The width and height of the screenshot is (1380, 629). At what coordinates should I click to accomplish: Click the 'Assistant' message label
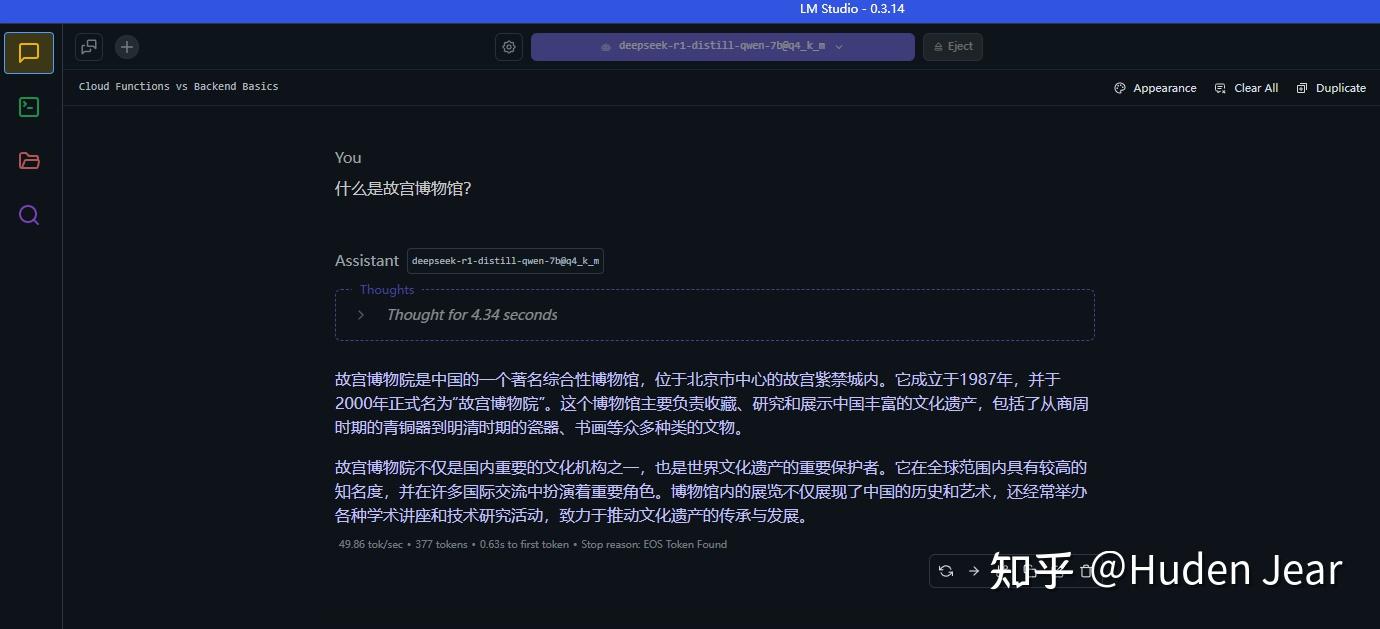[x=367, y=261]
